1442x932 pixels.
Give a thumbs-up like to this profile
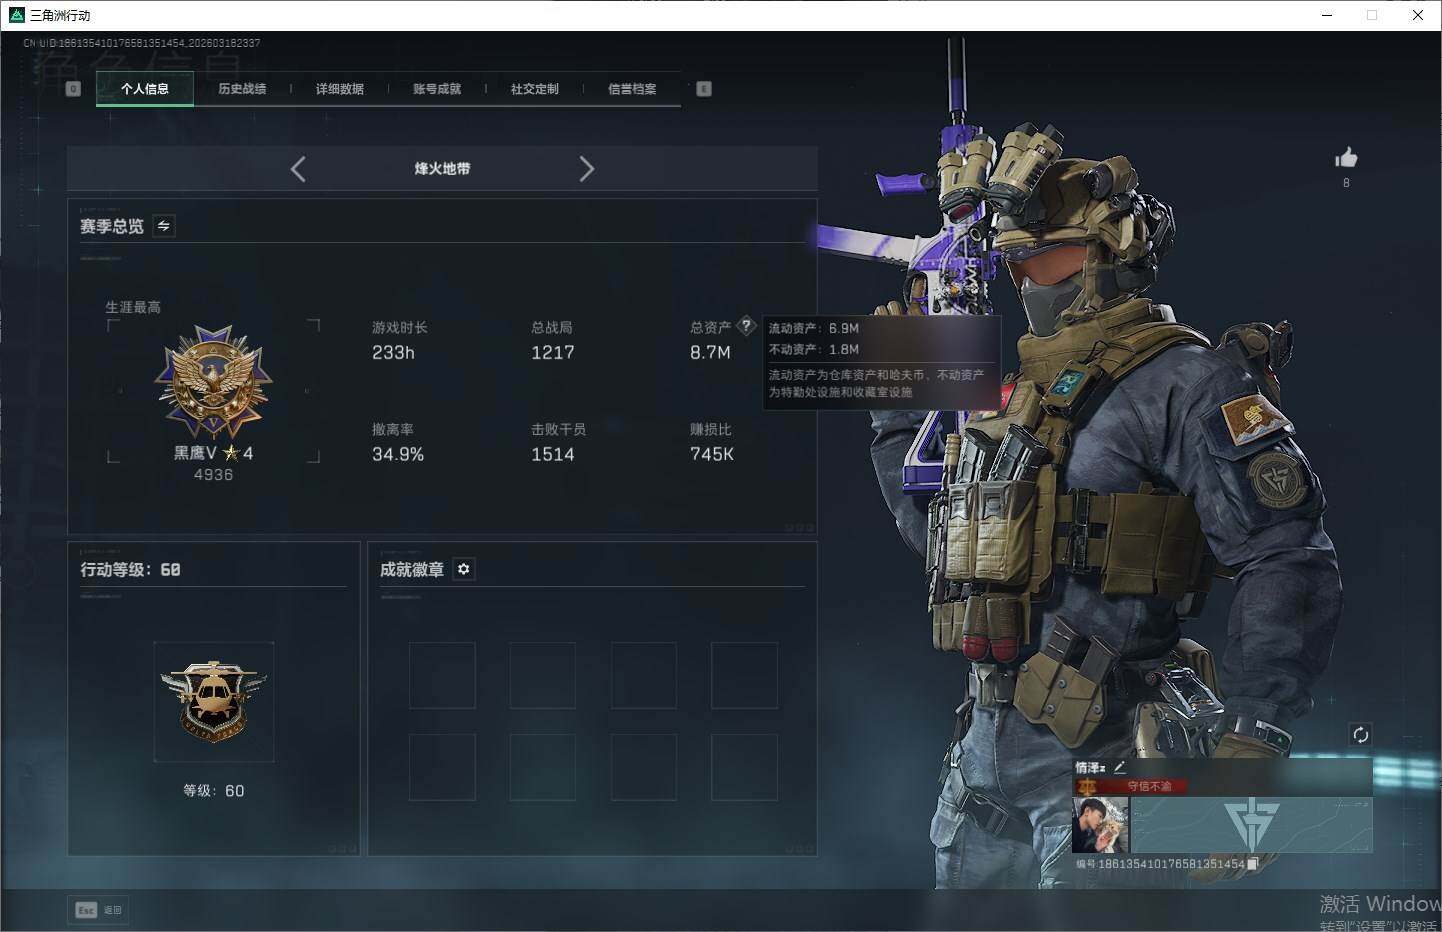1346,158
